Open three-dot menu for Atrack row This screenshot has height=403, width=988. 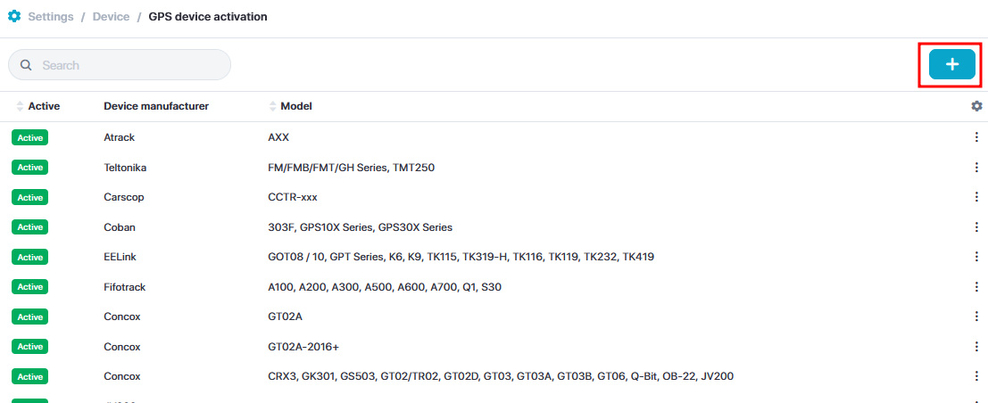(976, 137)
